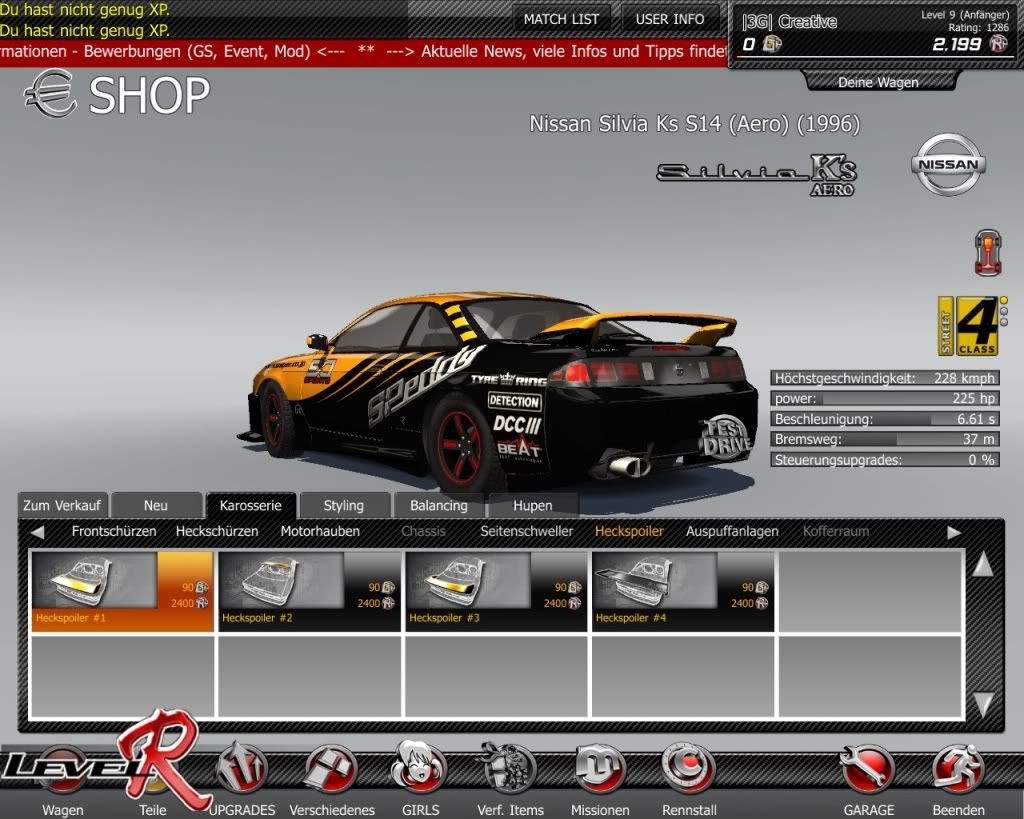Screen dimensions: 1024x819
Task: Select the Auspuffanlagen category
Action: pyautogui.click(x=732, y=532)
